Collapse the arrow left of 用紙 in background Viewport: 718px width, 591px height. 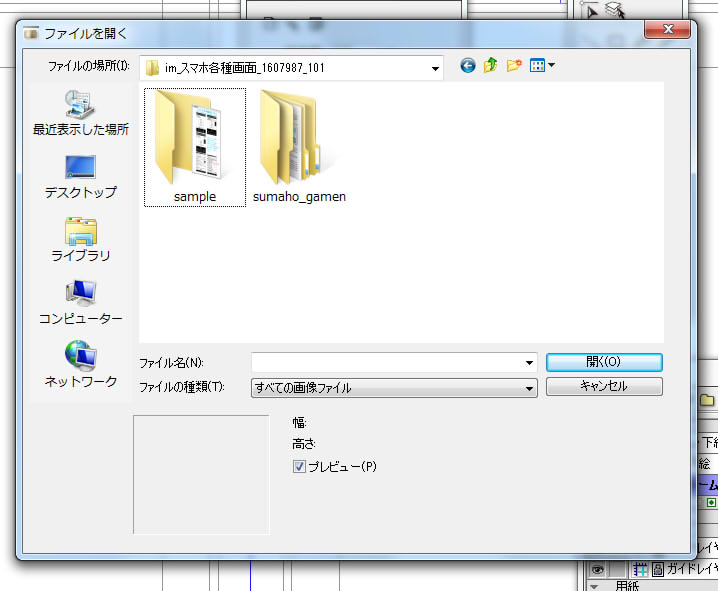[x=594, y=586]
